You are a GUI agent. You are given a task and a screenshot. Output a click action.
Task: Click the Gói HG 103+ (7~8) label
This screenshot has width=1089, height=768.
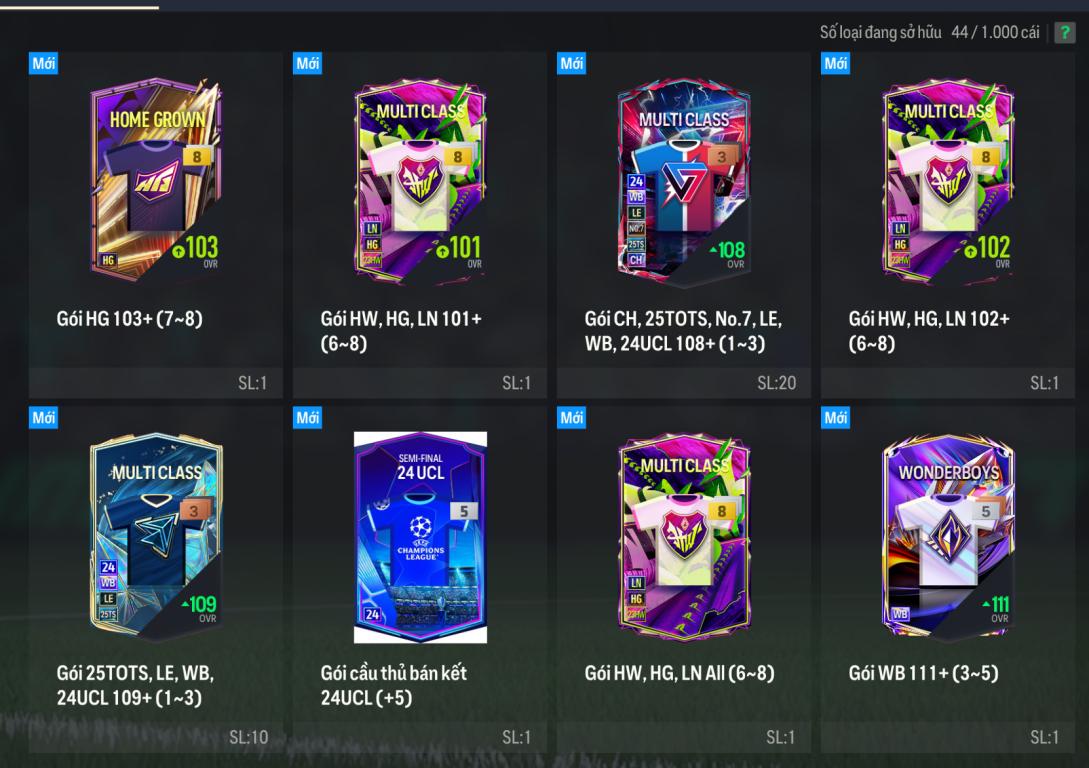(130, 319)
